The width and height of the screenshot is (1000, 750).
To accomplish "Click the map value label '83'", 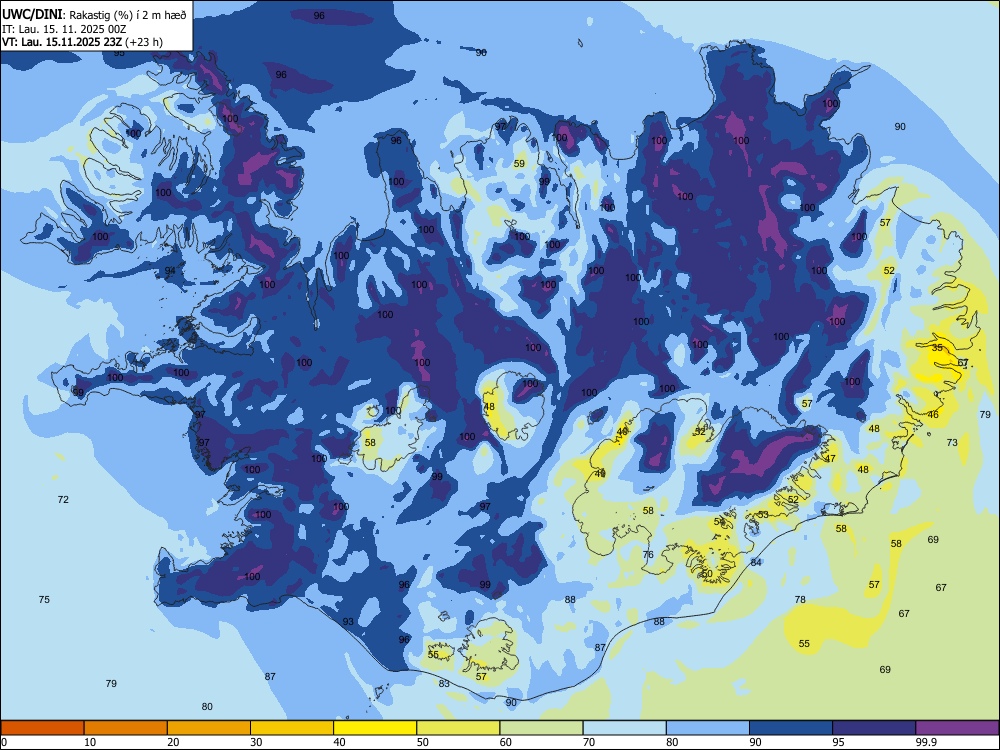I will pos(445,684).
